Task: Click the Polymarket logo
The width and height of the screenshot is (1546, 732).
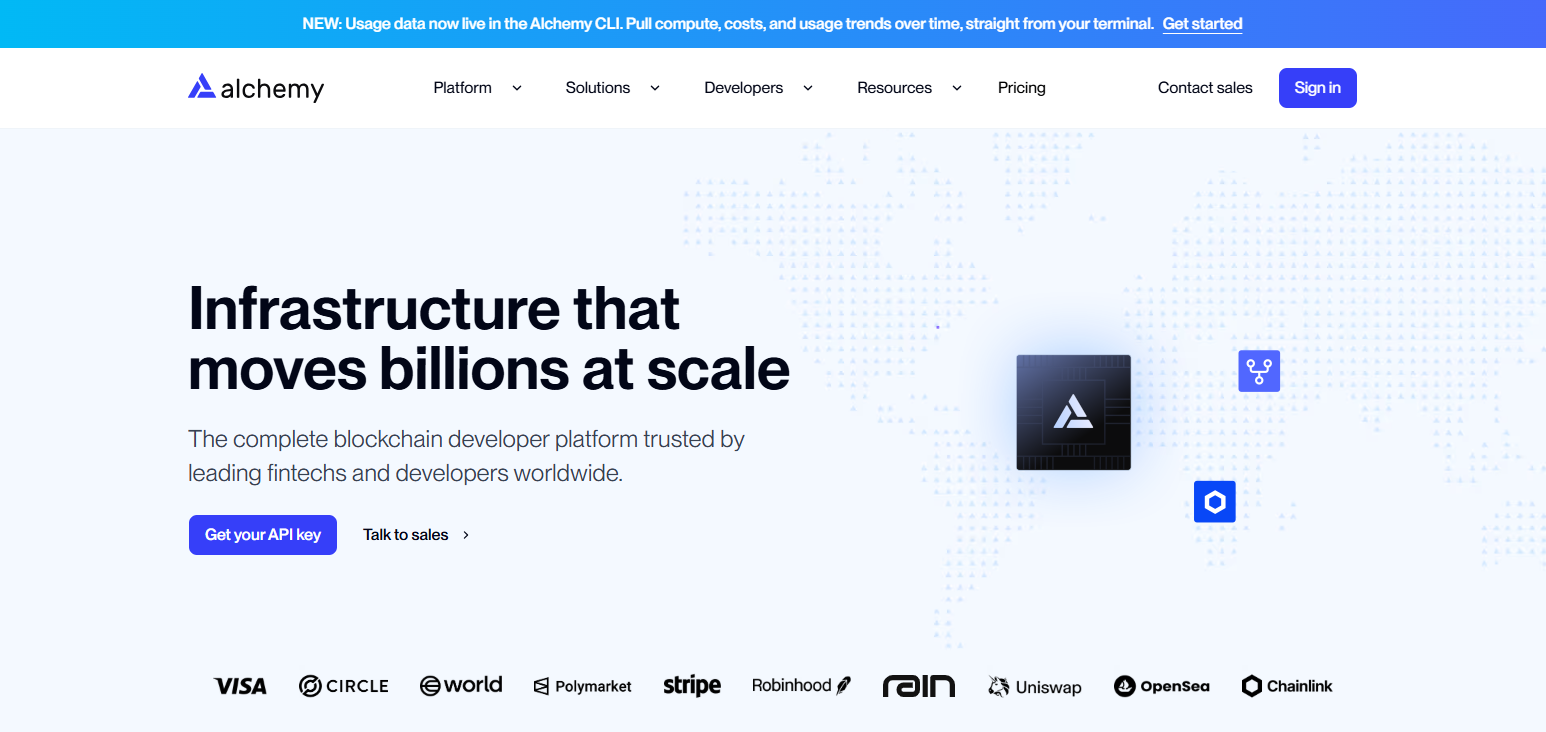Action: coord(583,687)
